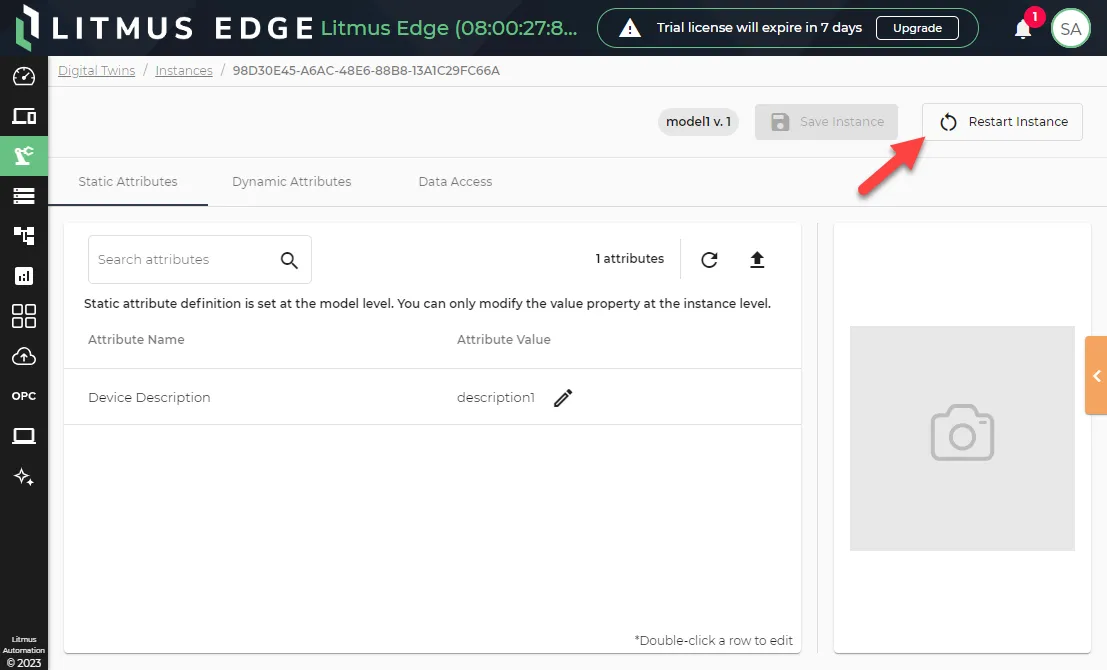
Task: Open the OPC section in sidebar
Action: tap(24, 396)
